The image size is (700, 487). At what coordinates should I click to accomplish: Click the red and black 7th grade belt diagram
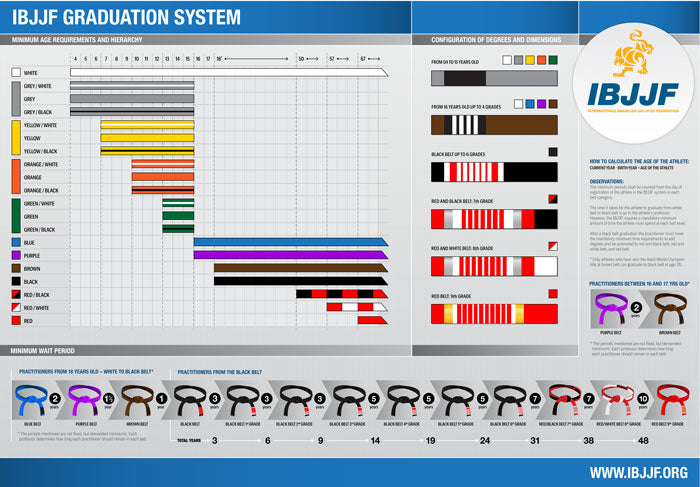pyautogui.click(x=494, y=219)
